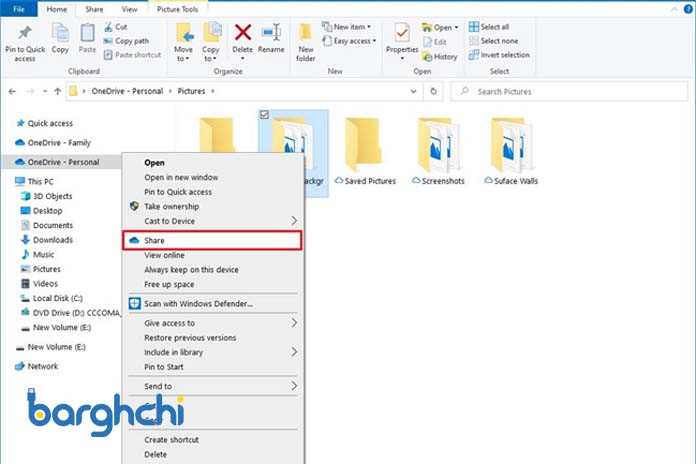696x464 pixels.
Task: Click the Back navigation arrow
Action: pos(12,91)
